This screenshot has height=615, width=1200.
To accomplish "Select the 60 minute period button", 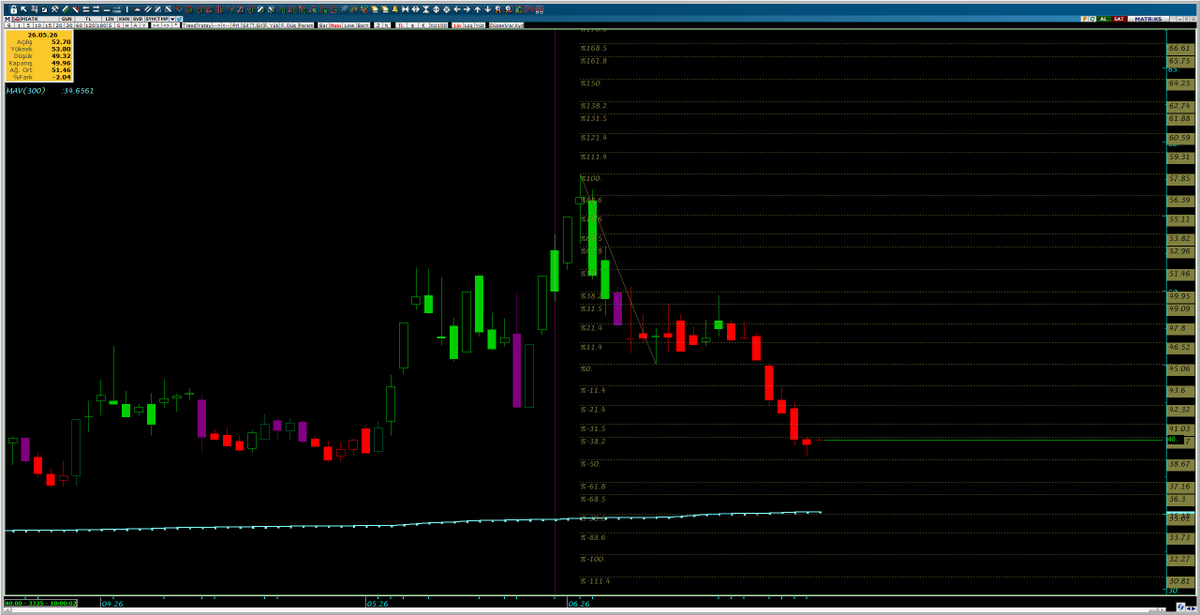I will 79,25.
